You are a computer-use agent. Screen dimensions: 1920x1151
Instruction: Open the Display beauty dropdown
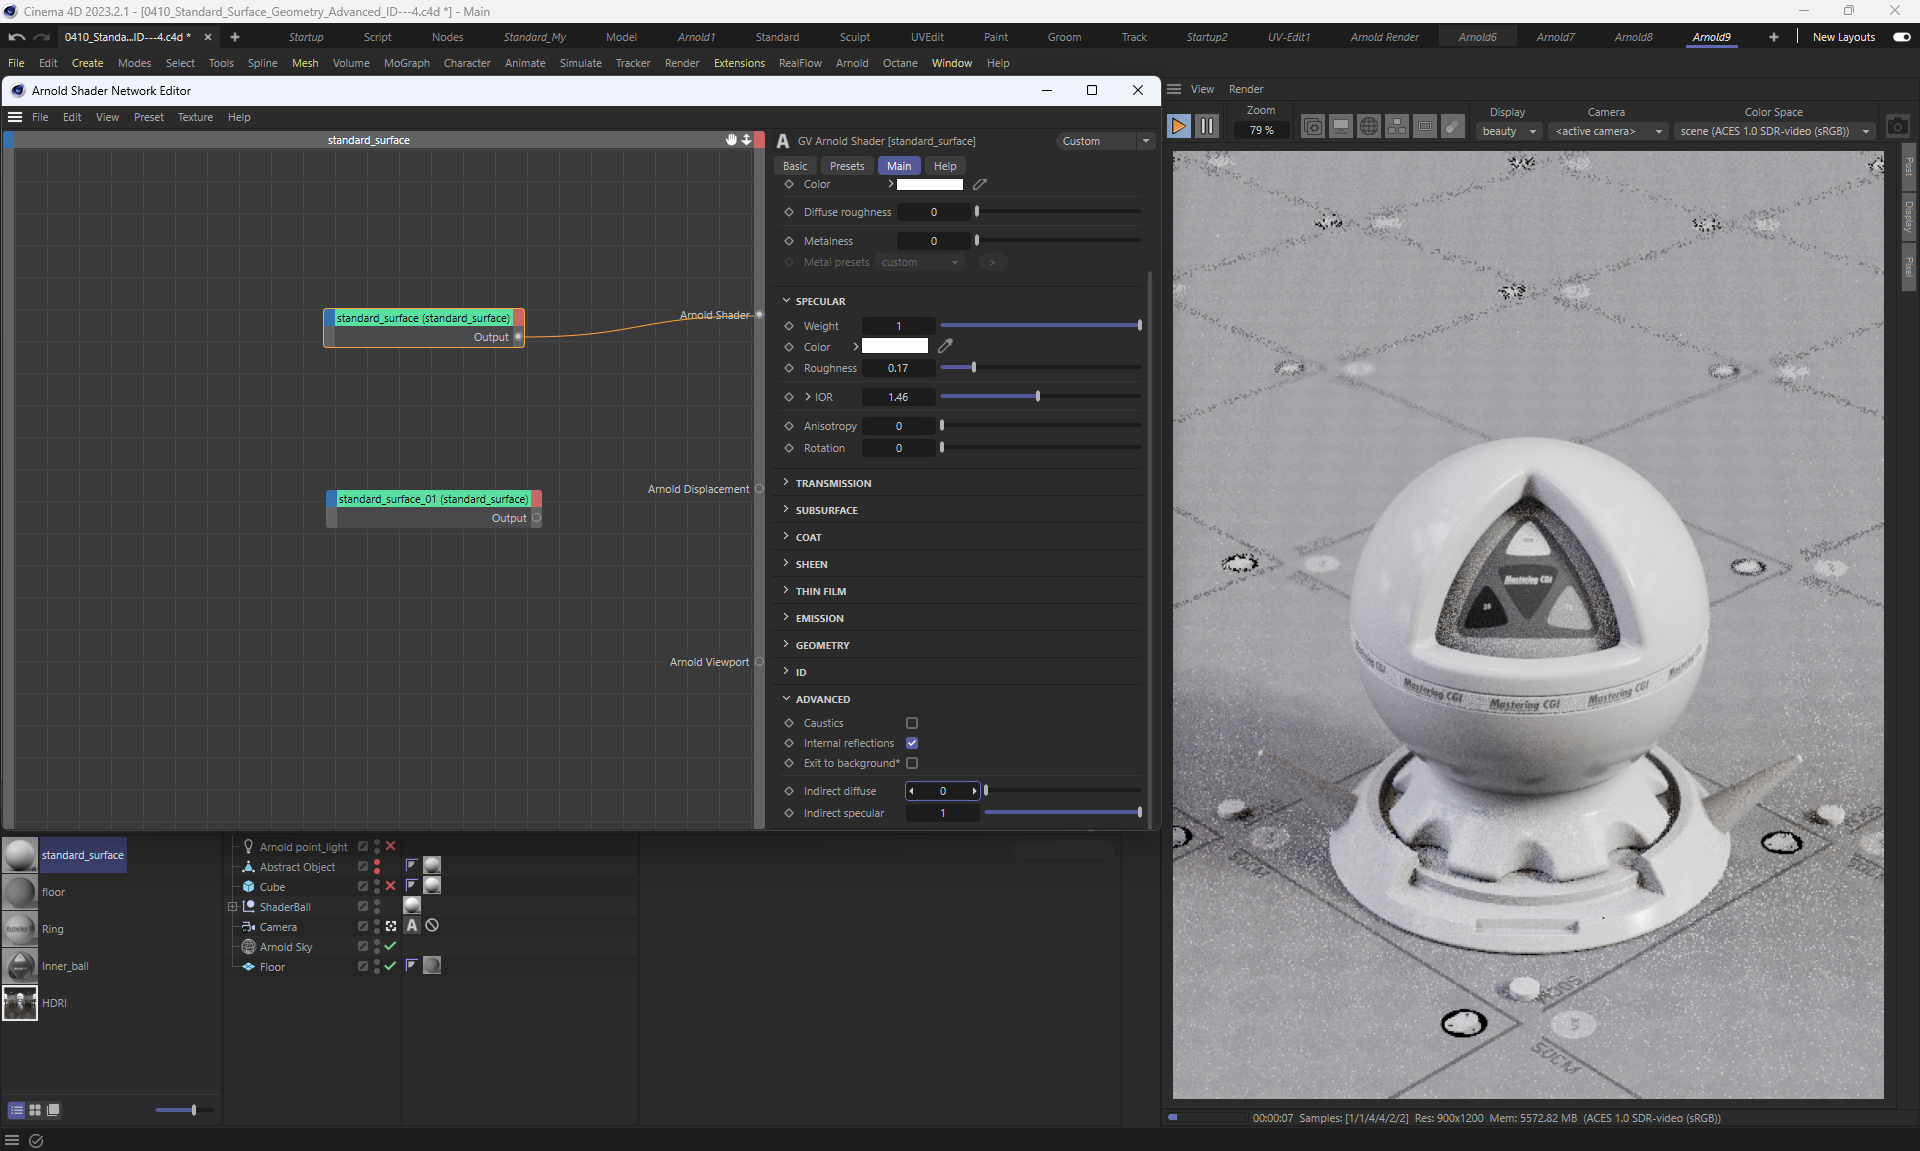[x=1509, y=131]
